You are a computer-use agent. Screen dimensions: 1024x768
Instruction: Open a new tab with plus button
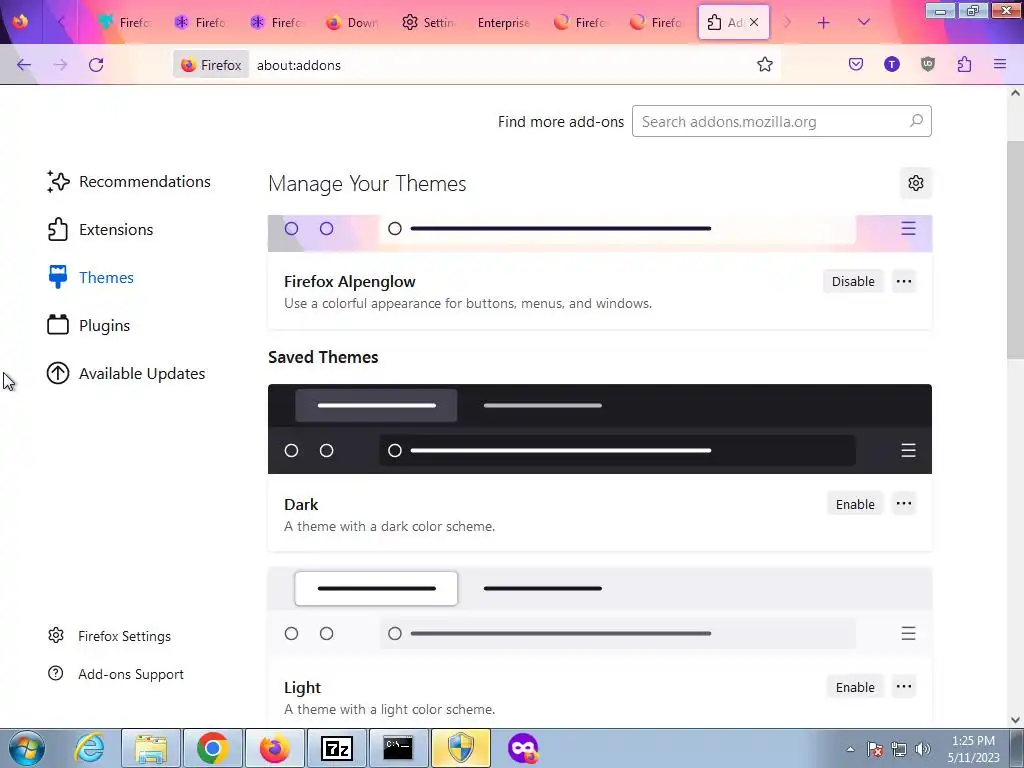click(824, 23)
